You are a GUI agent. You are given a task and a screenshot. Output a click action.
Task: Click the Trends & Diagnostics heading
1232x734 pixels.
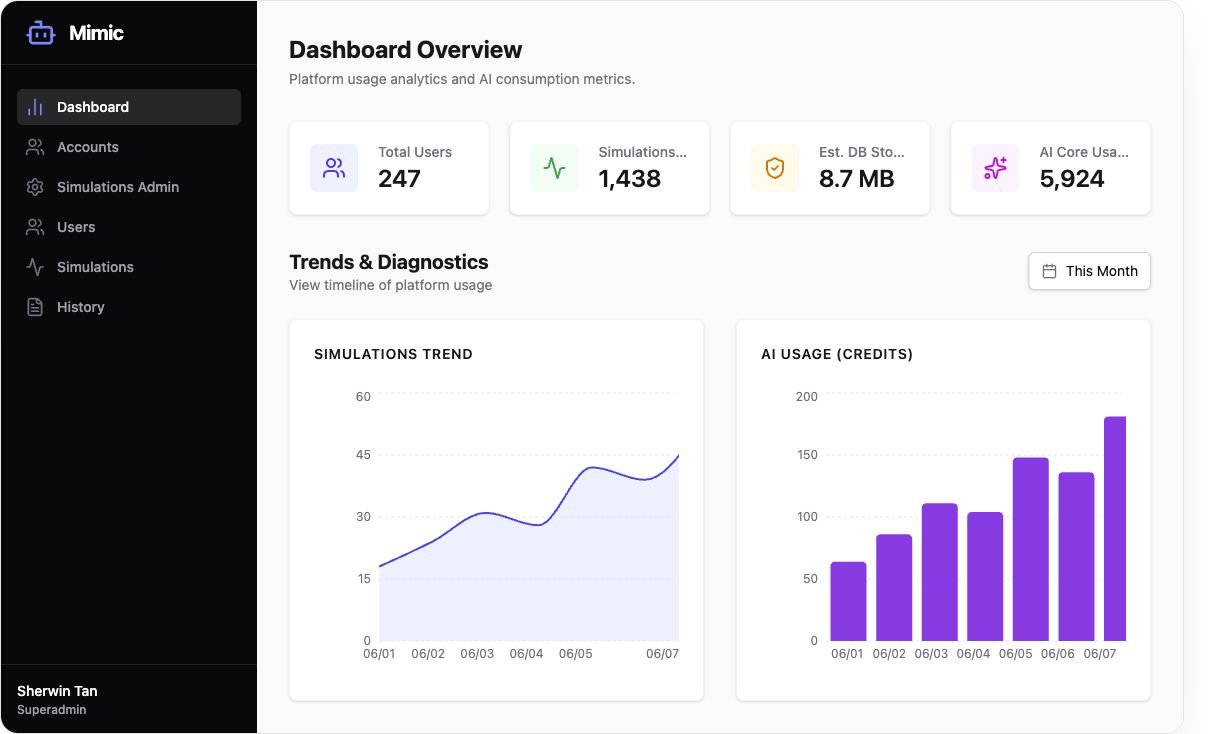pyautogui.click(x=389, y=262)
